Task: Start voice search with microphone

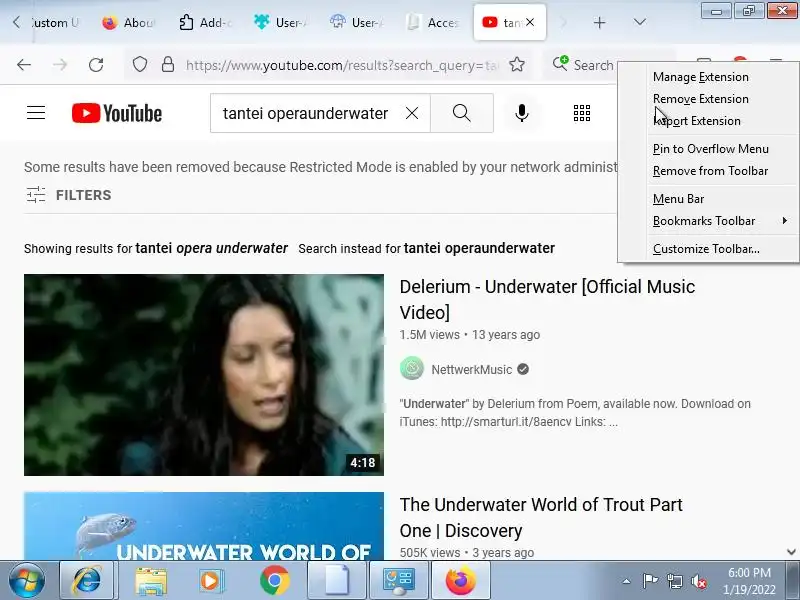Action: (521, 113)
